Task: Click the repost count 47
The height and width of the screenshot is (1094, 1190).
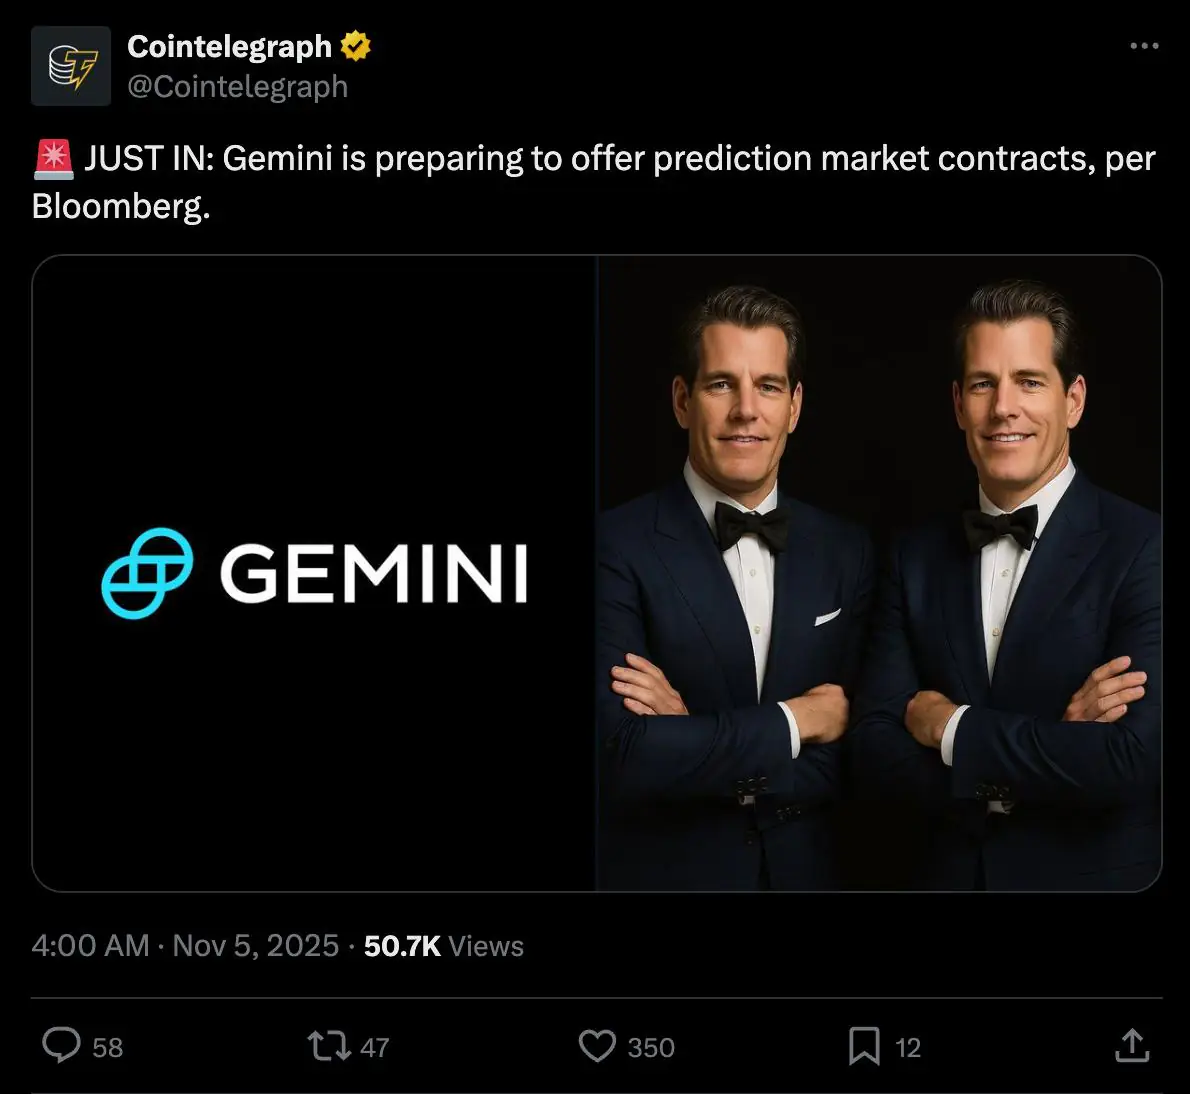Action: coord(374,1048)
